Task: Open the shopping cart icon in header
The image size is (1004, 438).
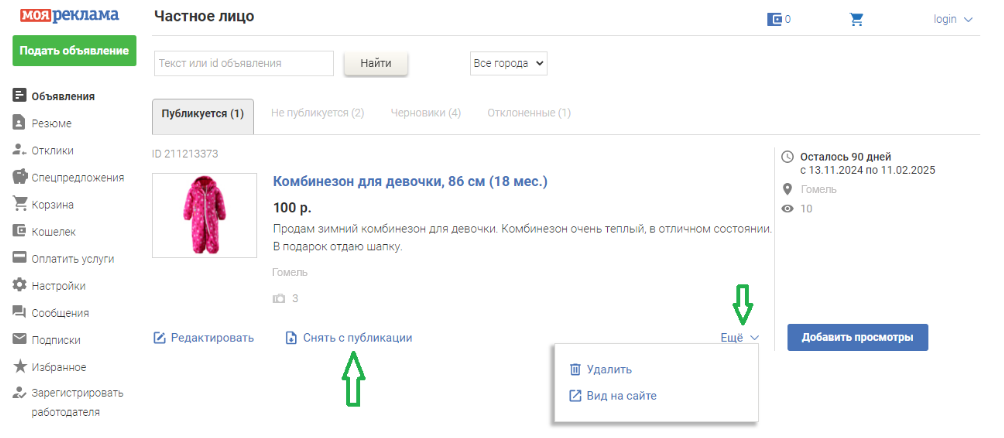Action: coord(856,19)
